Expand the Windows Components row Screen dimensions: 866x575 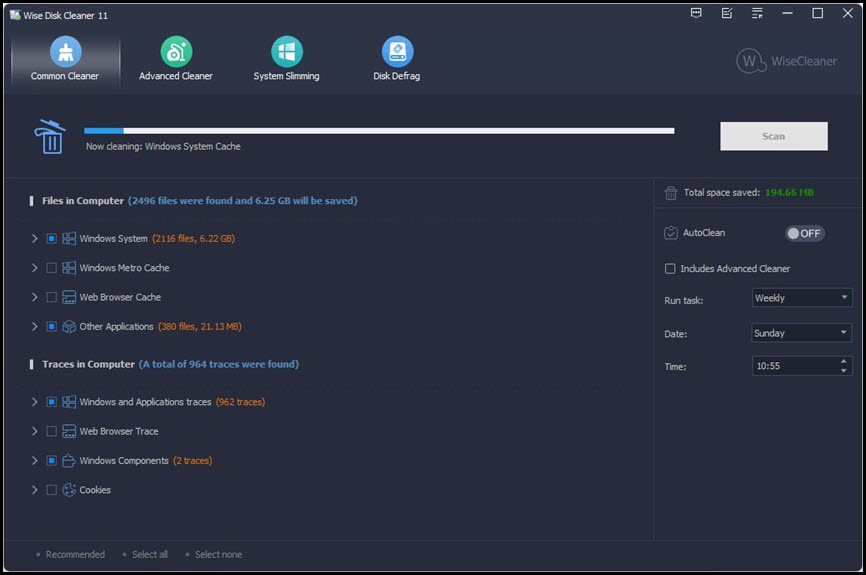tap(34, 461)
